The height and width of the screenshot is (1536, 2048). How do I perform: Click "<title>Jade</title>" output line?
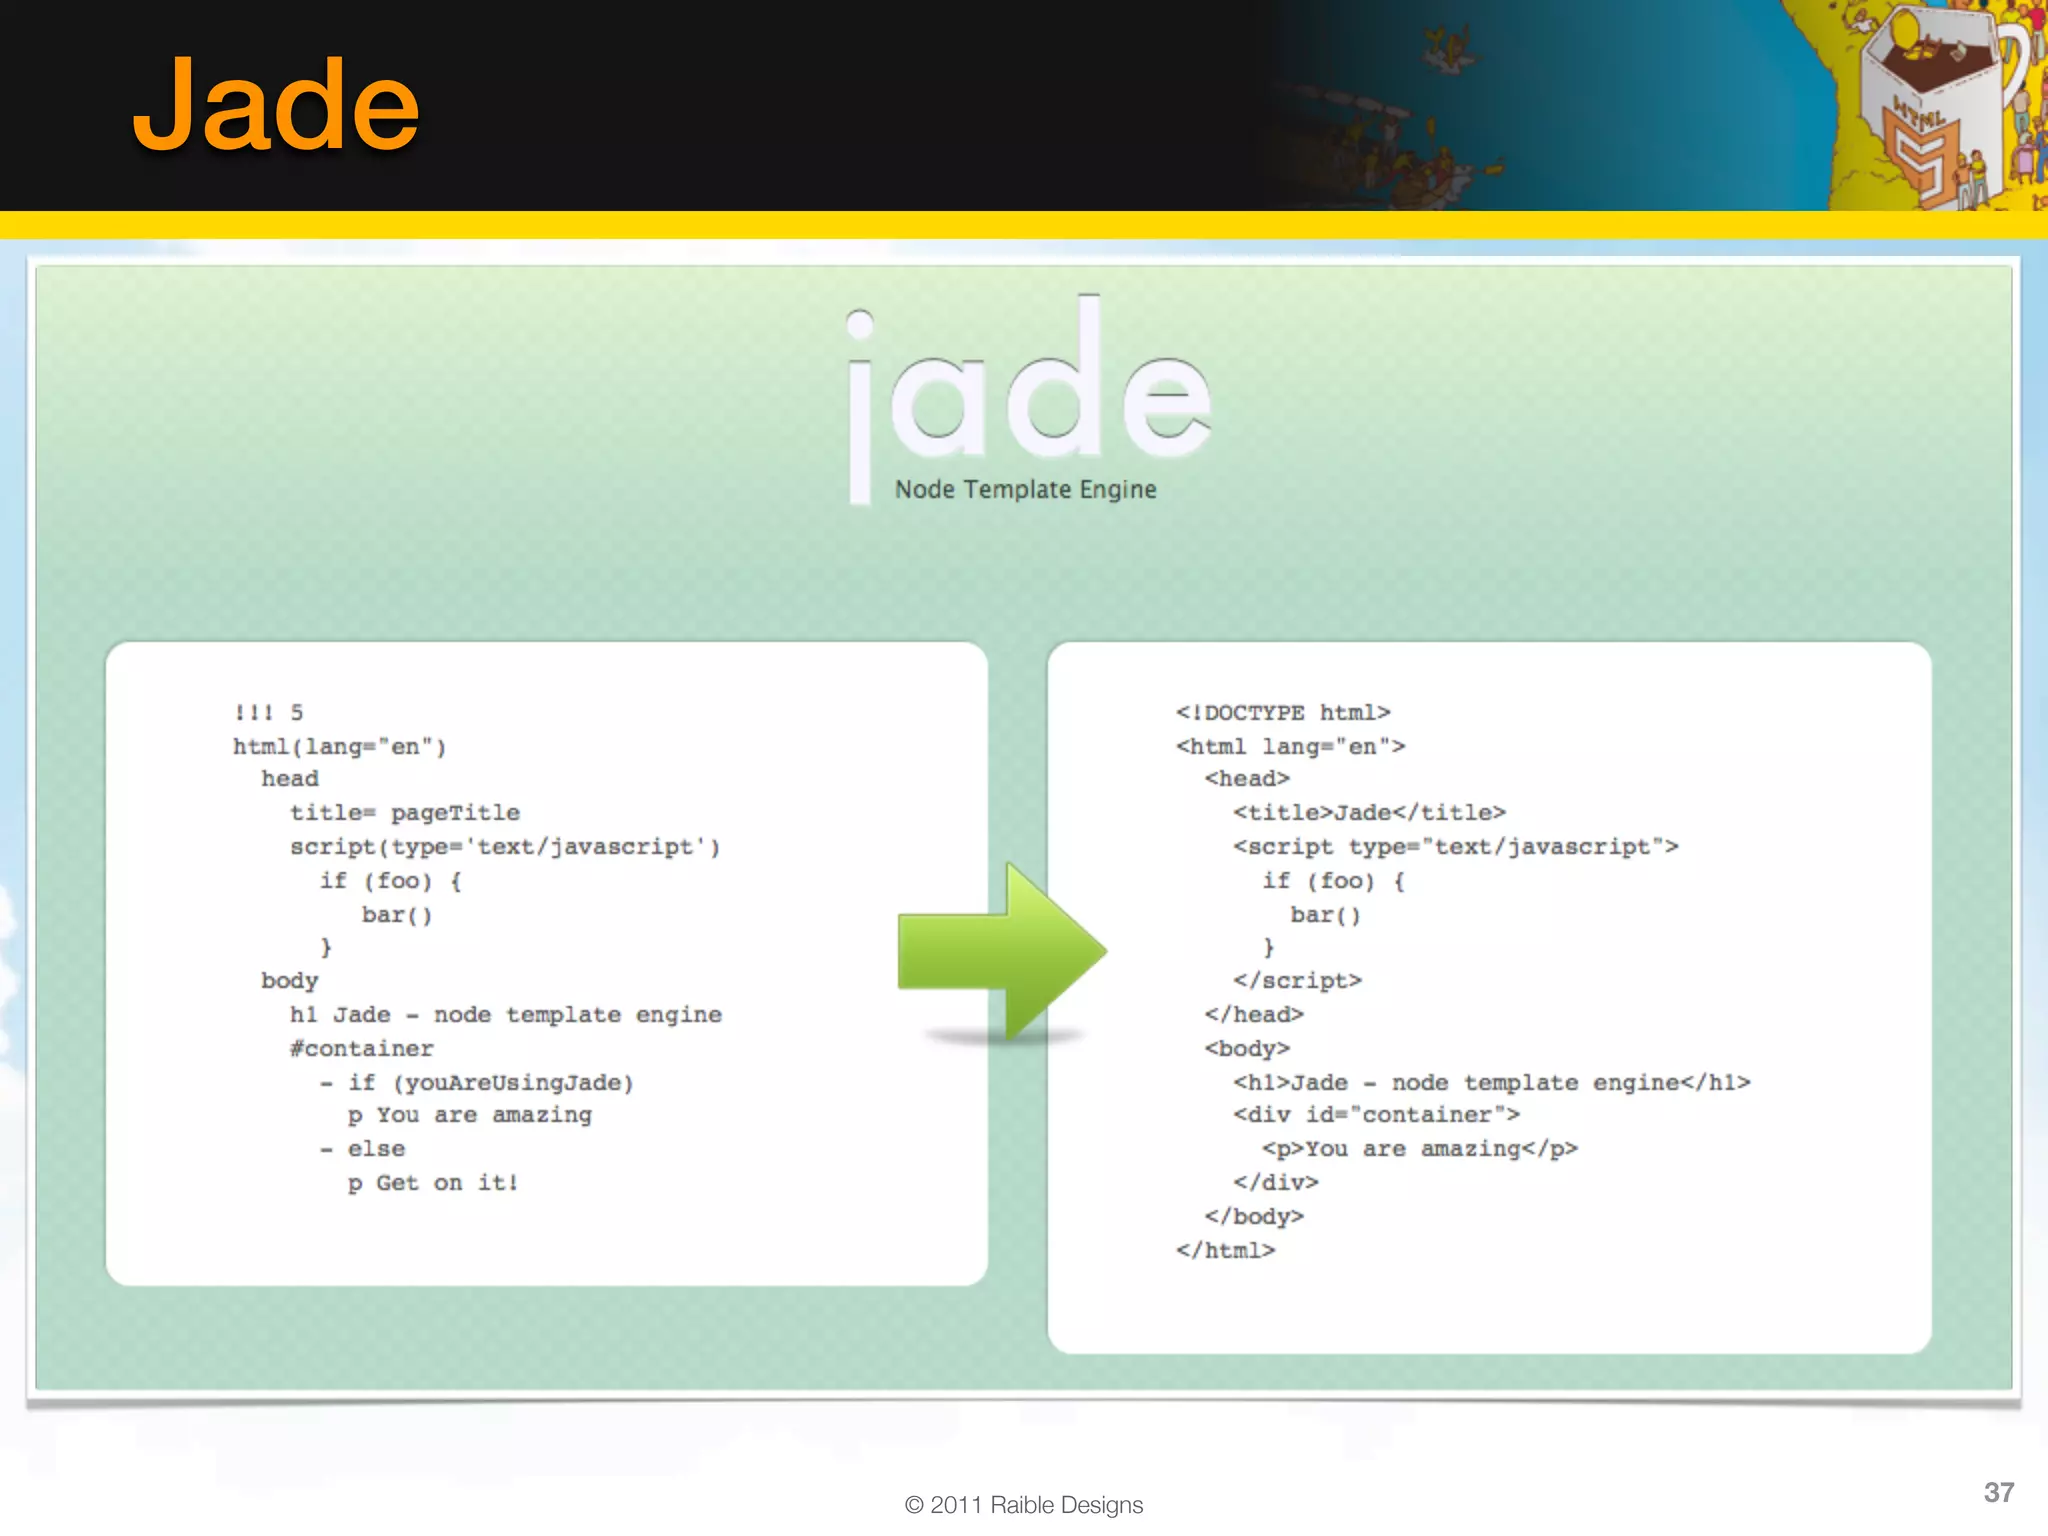click(1369, 812)
